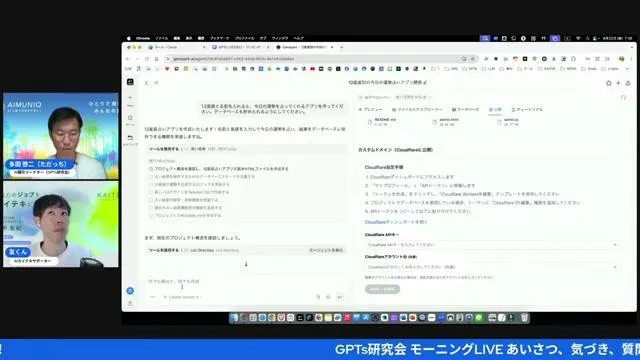Click the New plus icon in sidebar
The image size is (640, 360).
coord(130,98)
